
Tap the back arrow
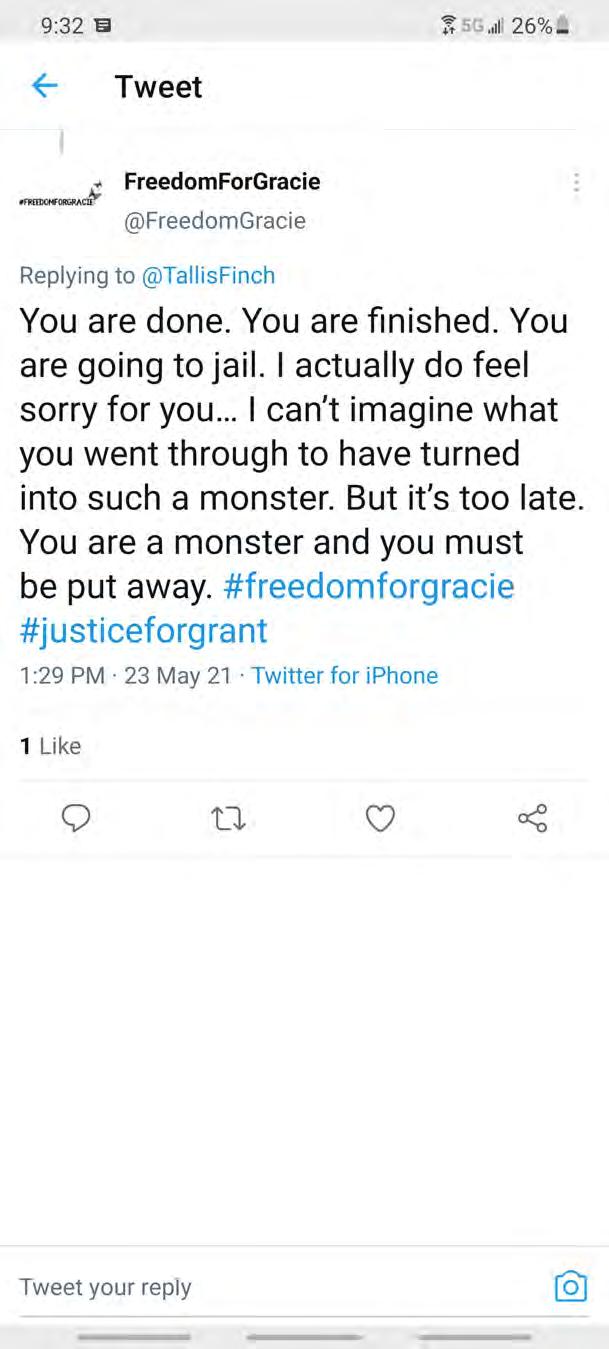(44, 87)
